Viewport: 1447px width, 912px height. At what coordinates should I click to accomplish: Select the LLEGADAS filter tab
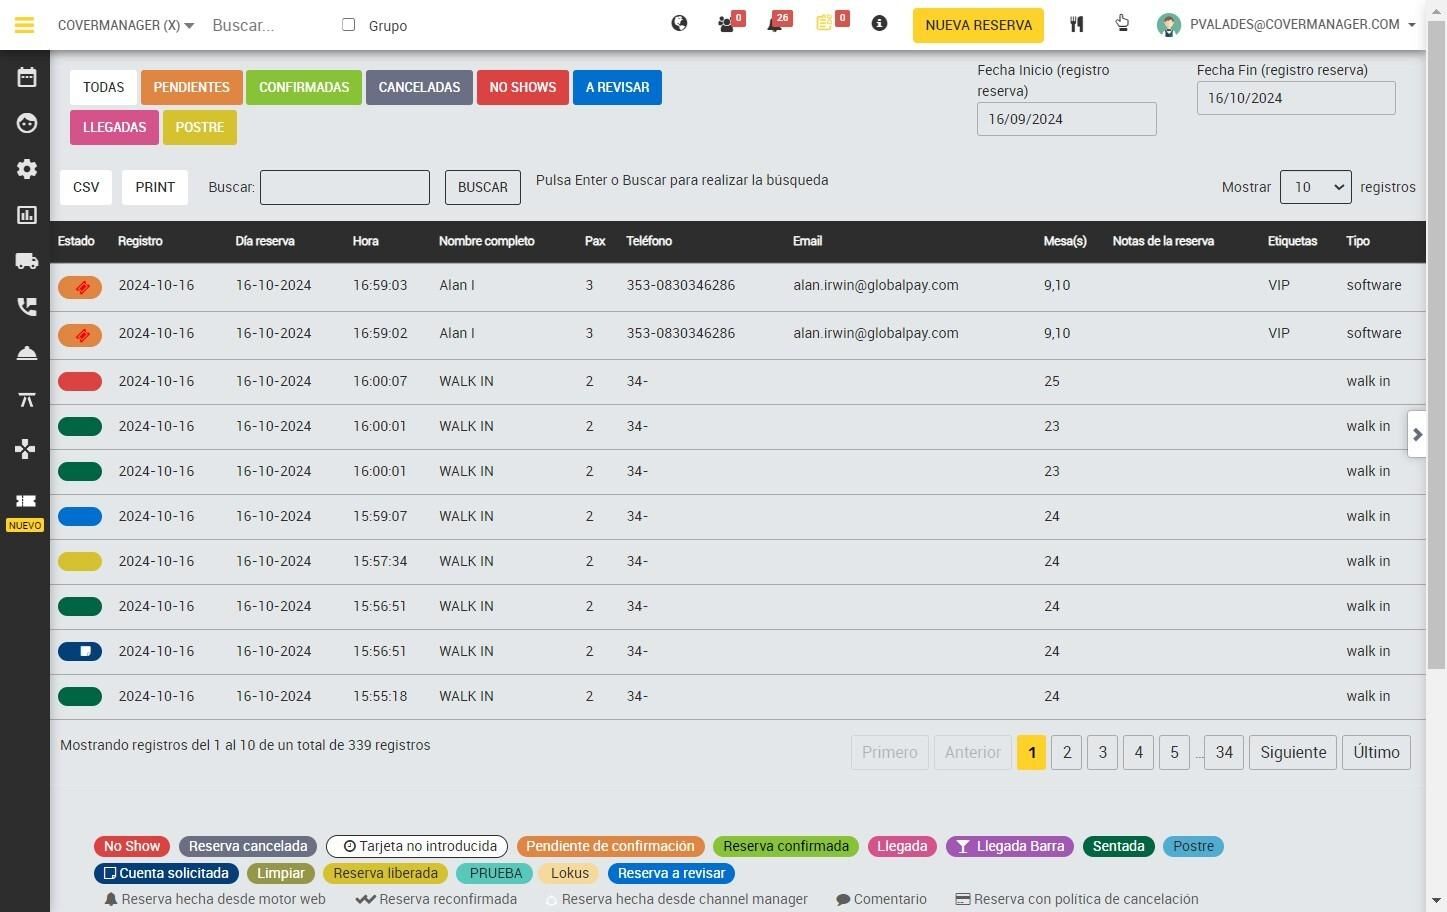[x=114, y=127]
